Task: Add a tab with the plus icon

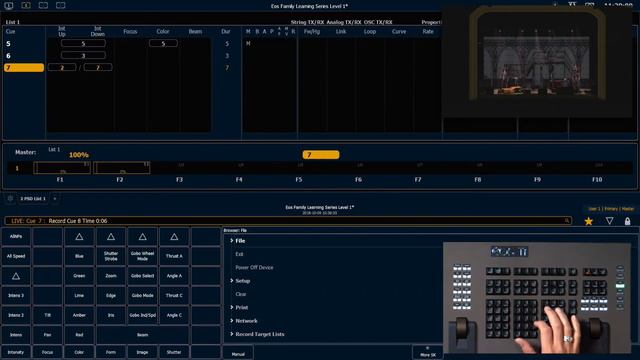Action: point(55,198)
